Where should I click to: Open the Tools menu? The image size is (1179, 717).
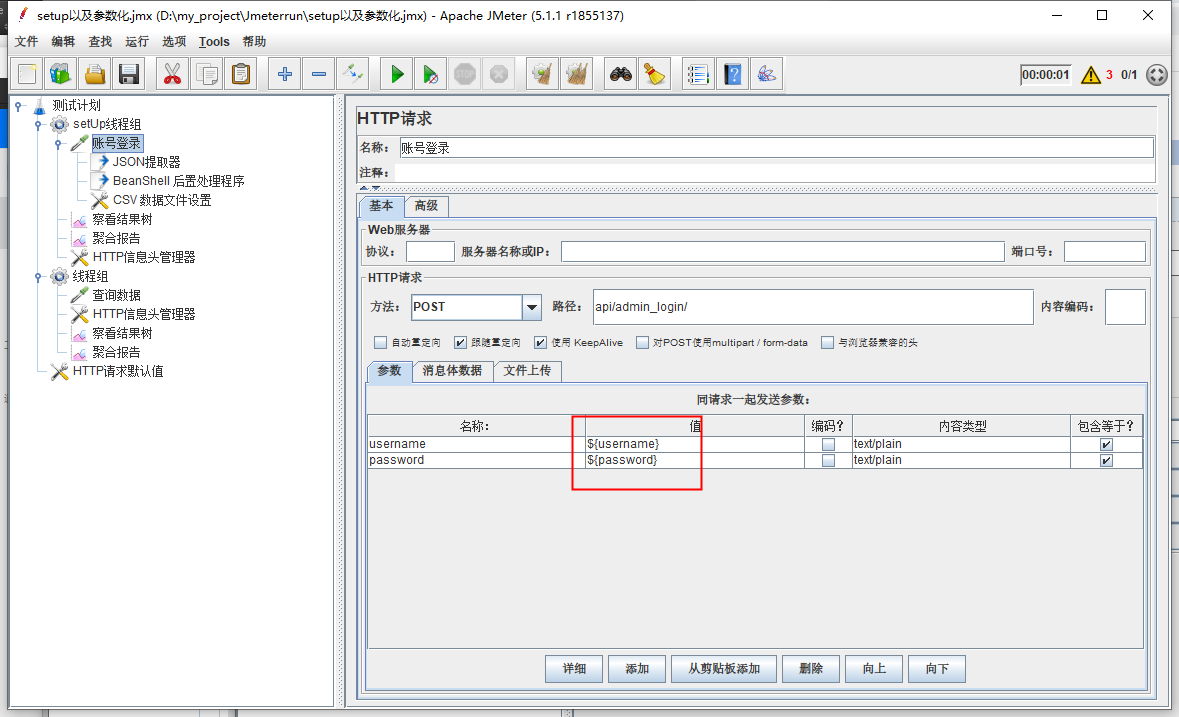(214, 41)
